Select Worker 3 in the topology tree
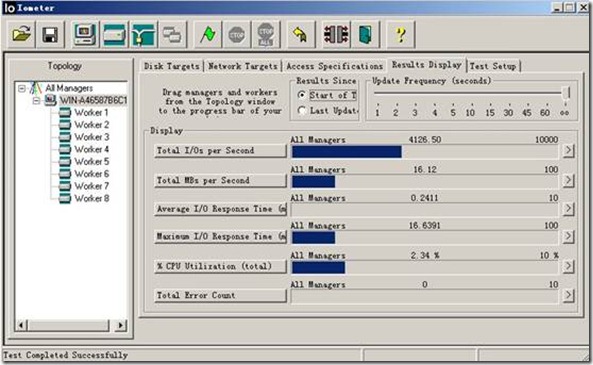 pos(92,137)
